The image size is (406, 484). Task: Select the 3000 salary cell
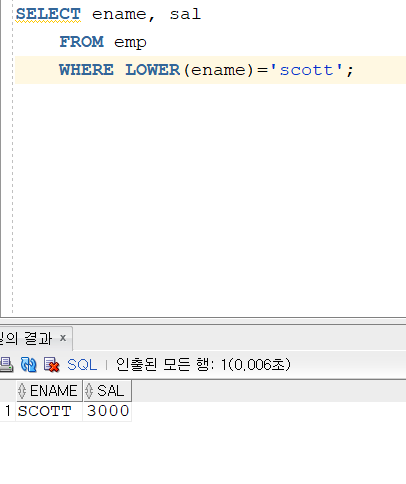point(107,411)
